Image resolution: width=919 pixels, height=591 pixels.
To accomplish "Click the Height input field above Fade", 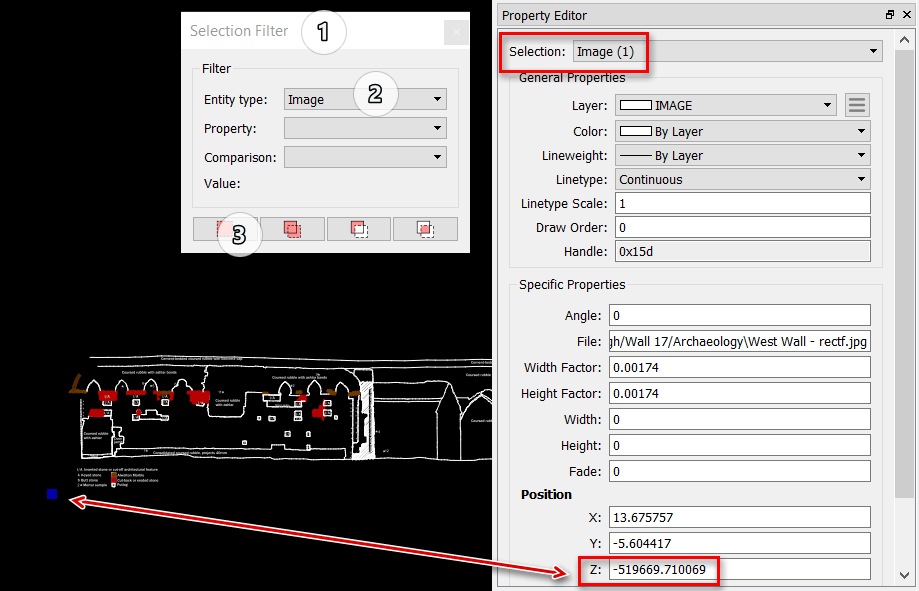I will point(740,446).
